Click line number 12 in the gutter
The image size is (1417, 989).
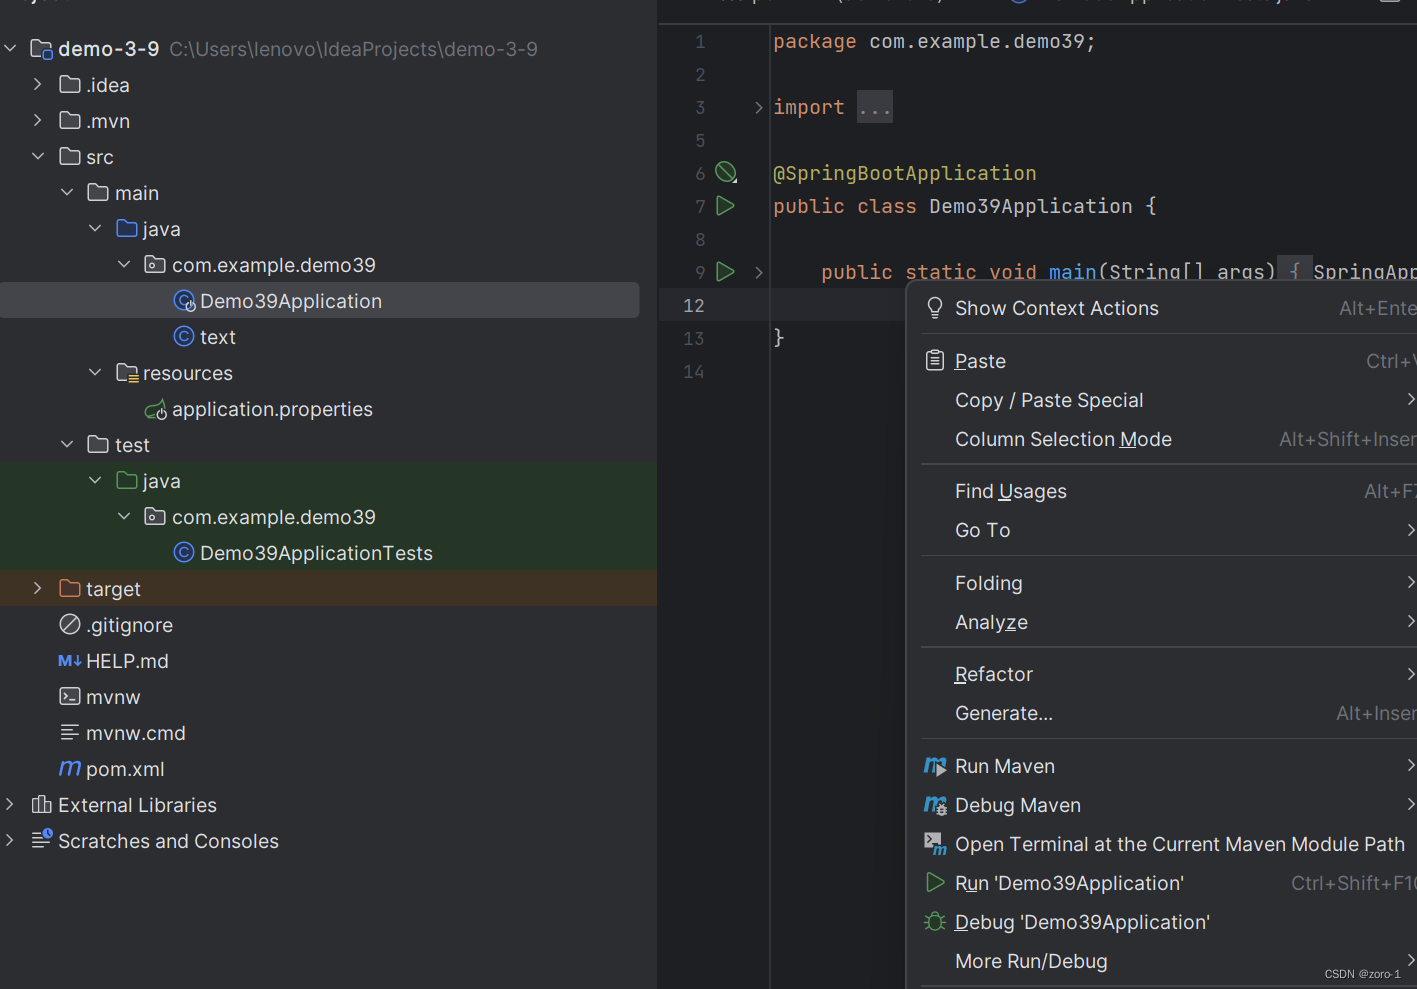694,305
